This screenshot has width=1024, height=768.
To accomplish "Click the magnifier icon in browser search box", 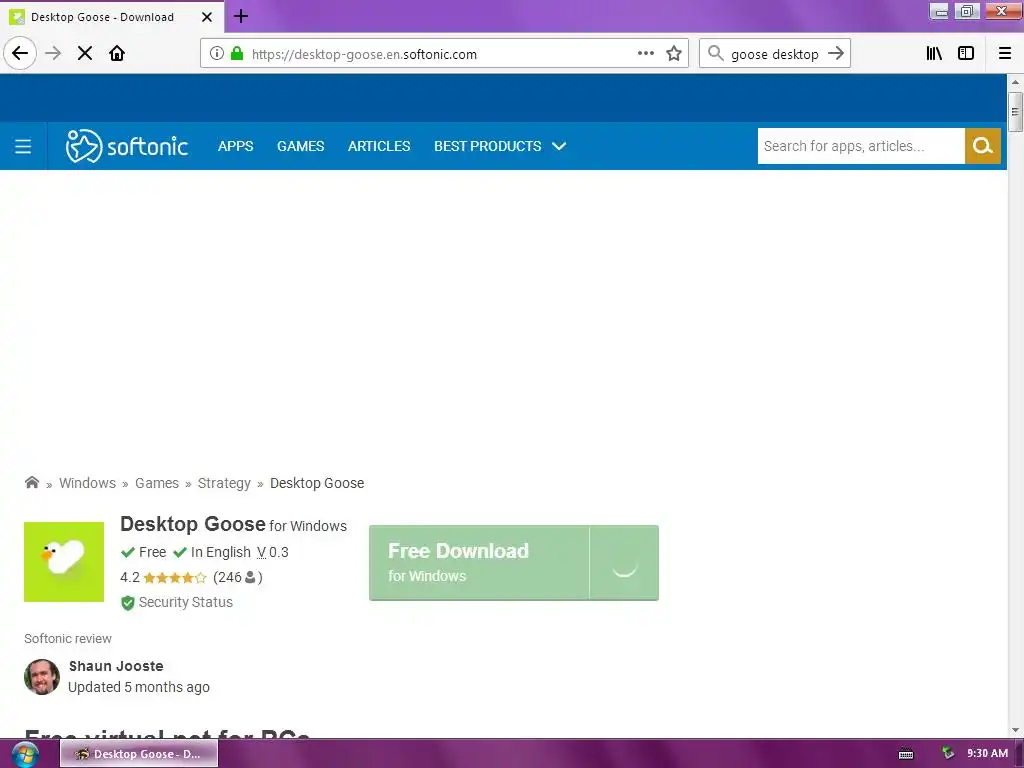I will click(716, 54).
